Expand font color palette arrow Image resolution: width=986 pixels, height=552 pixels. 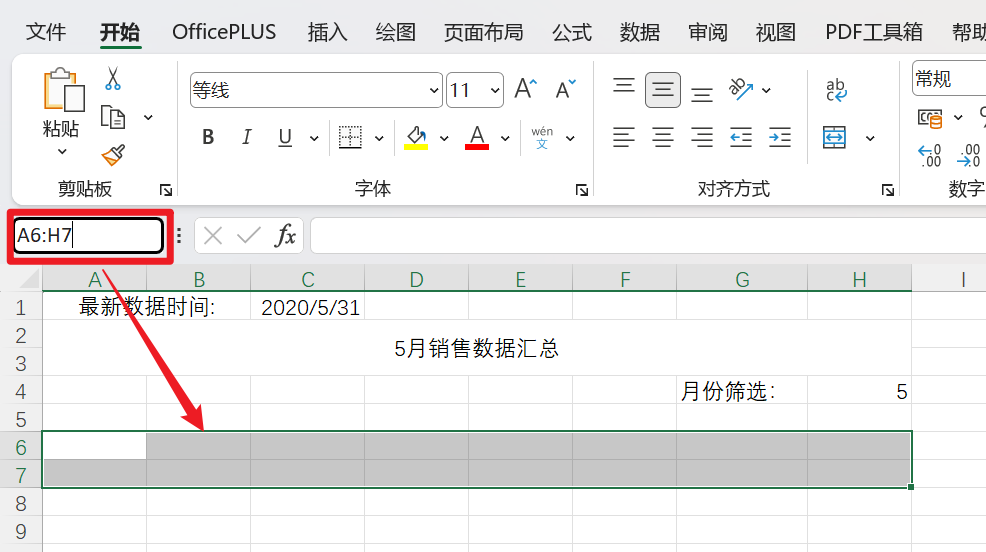pos(505,138)
